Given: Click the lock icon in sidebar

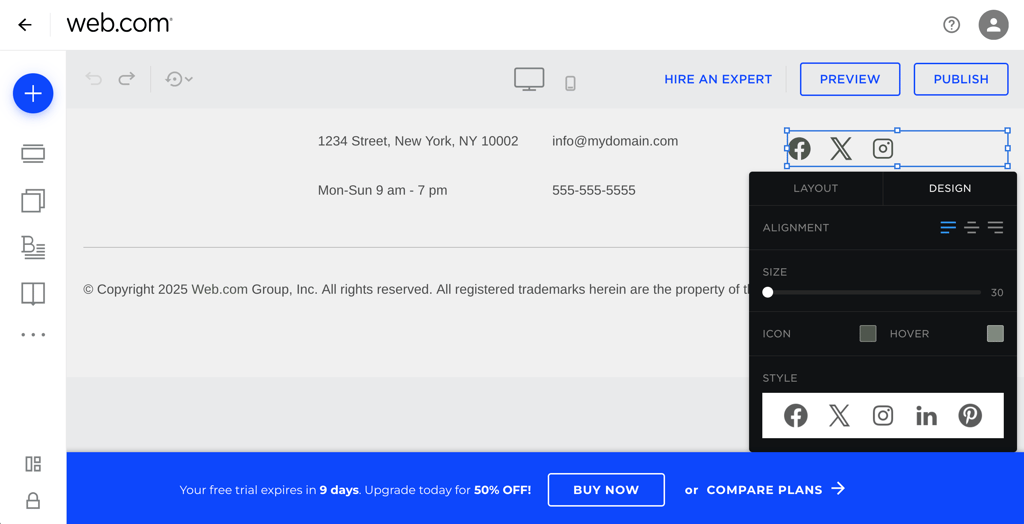Looking at the screenshot, I should [x=33, y=501].
